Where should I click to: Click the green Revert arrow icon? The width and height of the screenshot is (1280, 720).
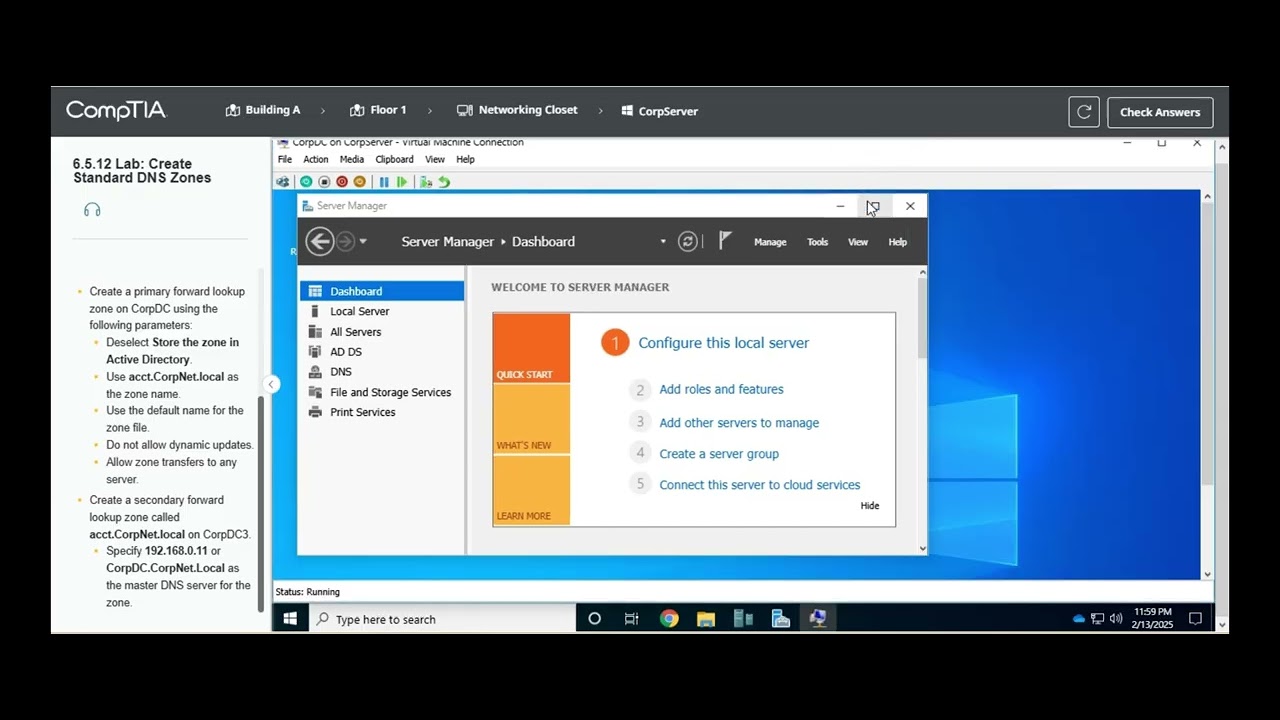[444, 182]
